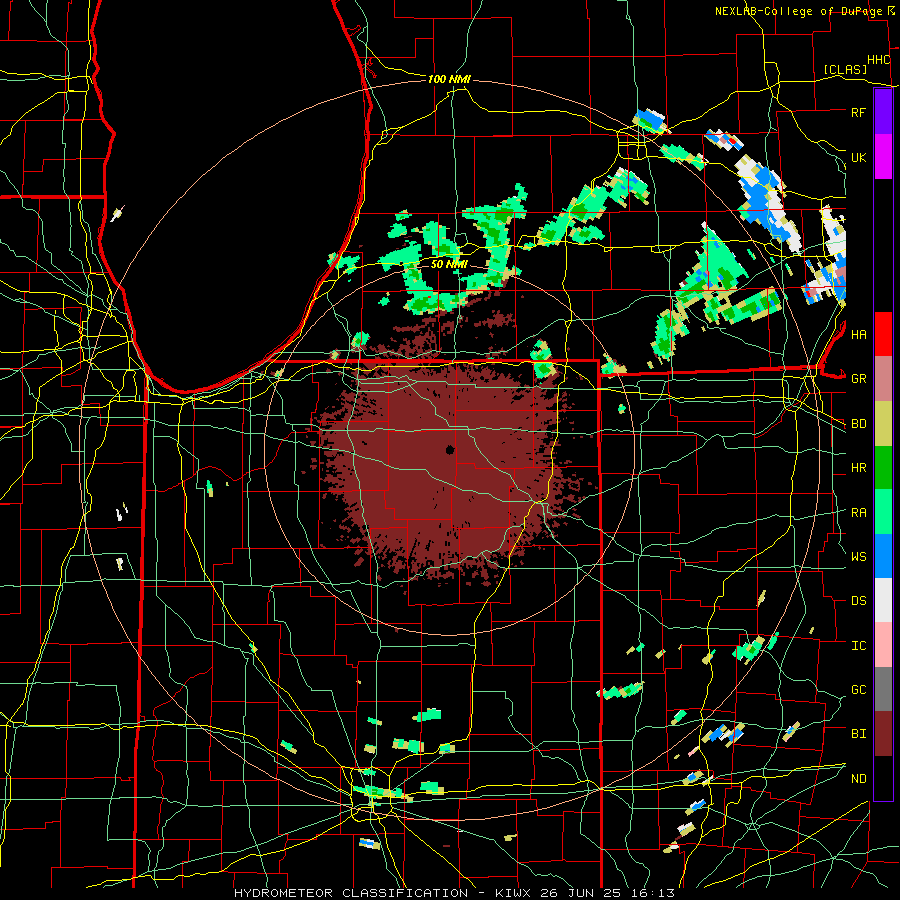
Task: Click the UK magenta legend swatch
Action: [x=883, y=156]
